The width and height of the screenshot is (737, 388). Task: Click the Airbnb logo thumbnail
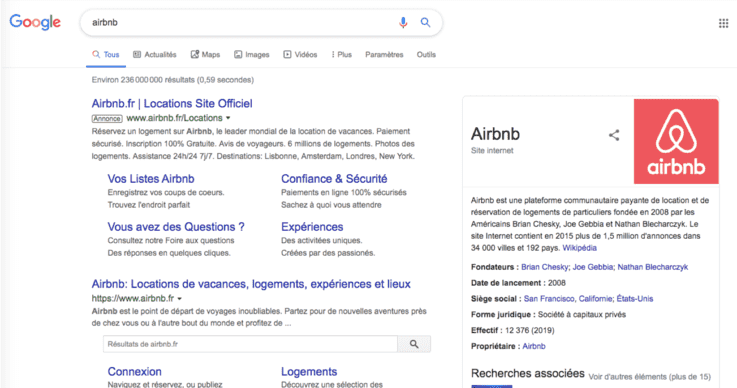676,141
